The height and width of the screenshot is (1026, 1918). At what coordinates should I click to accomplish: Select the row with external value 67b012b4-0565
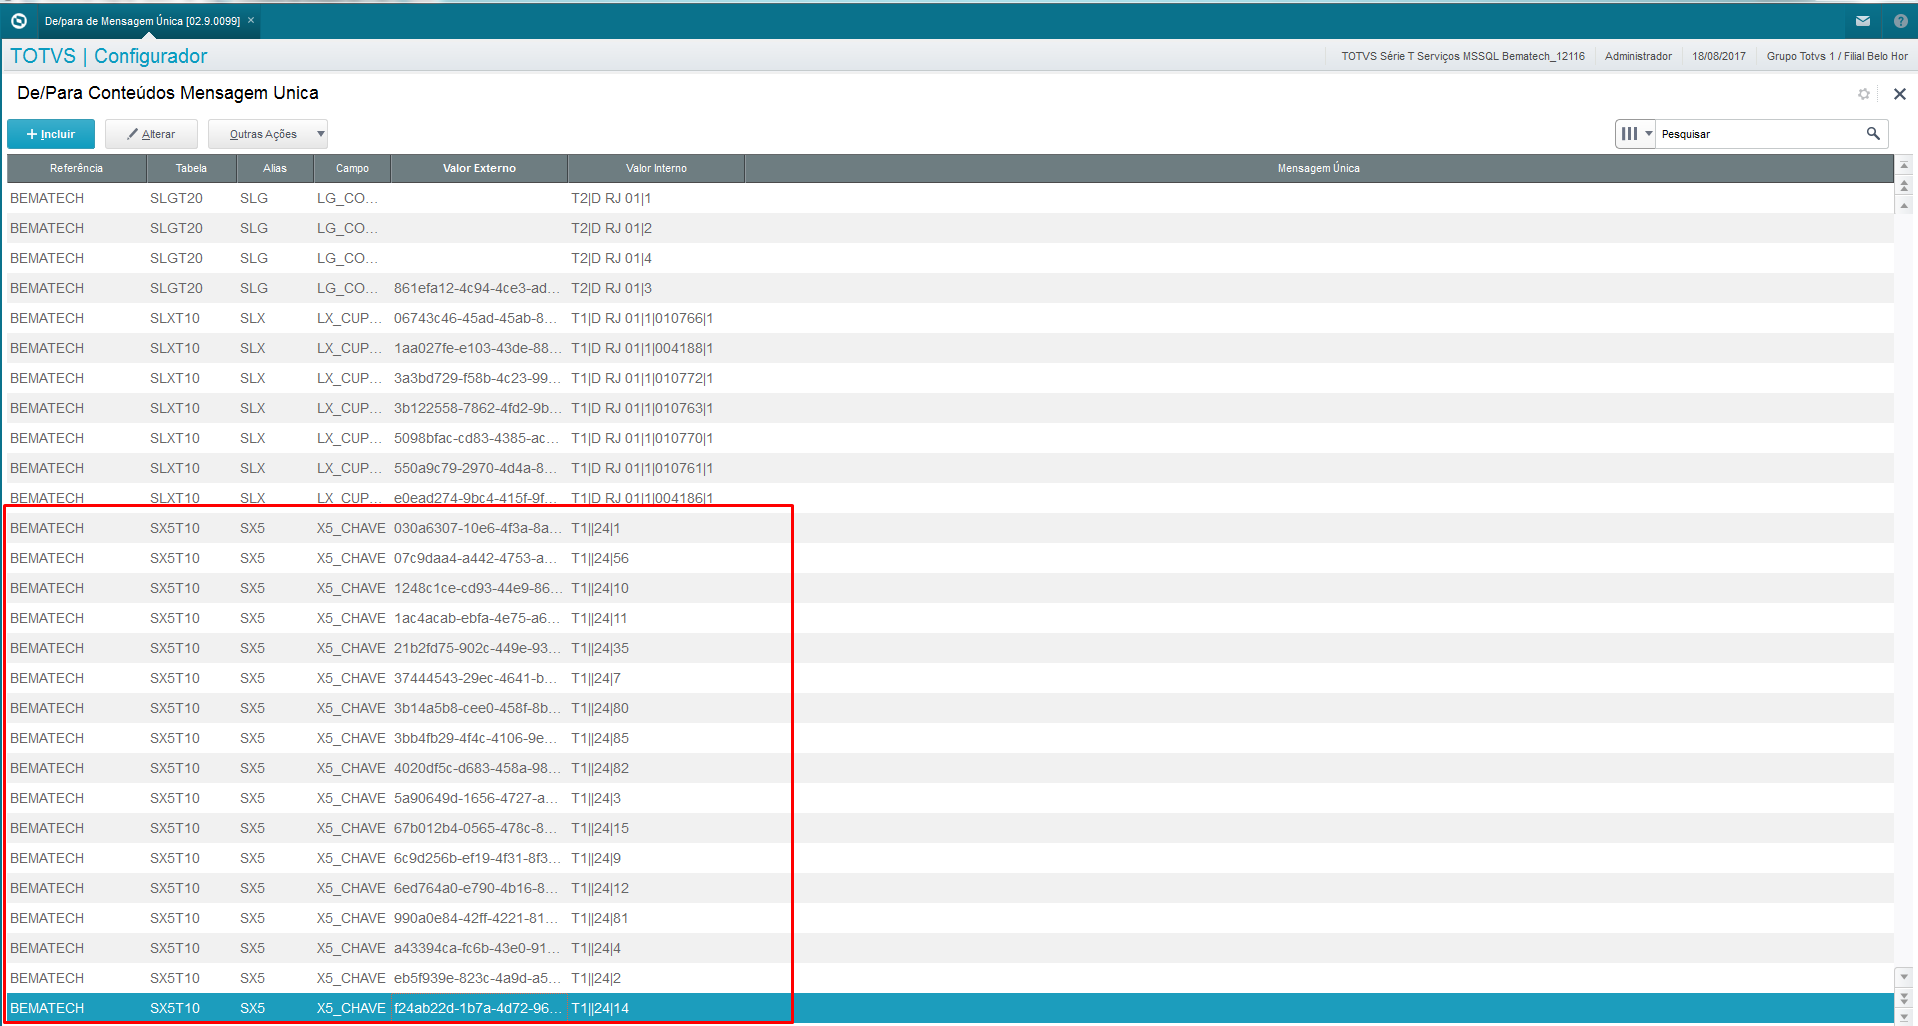[950, 828]
